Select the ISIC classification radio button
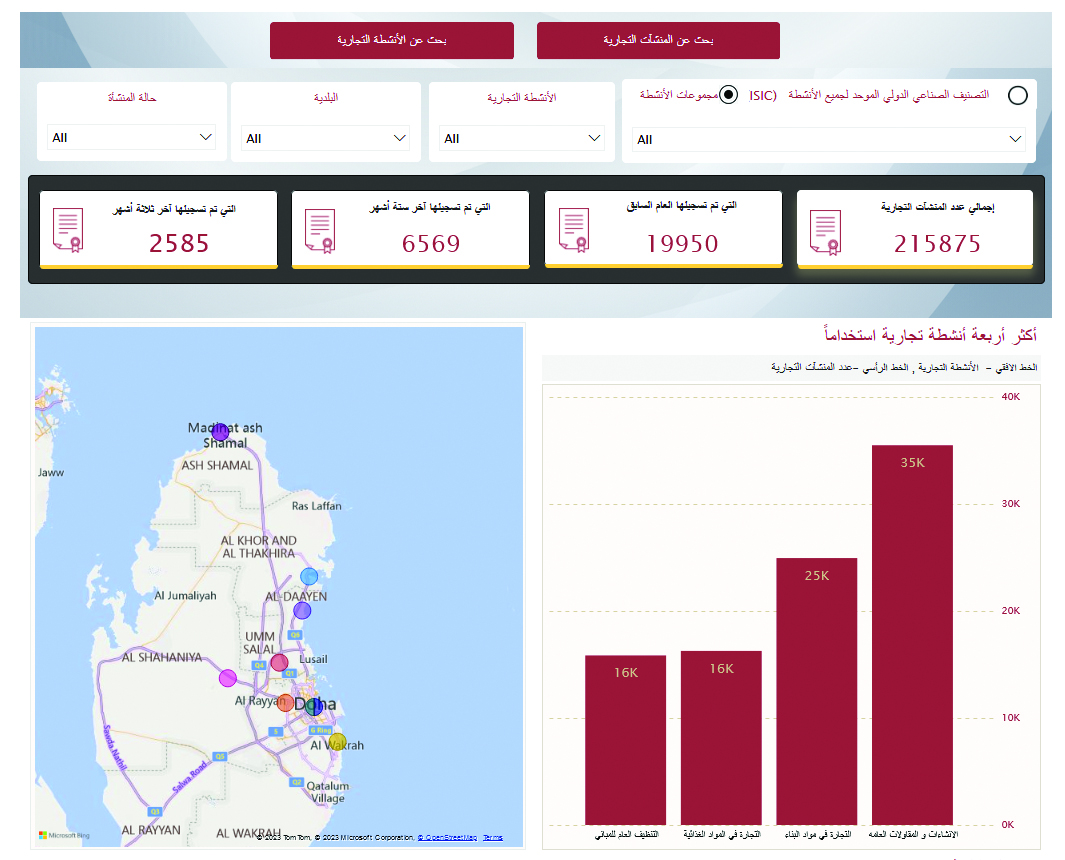Image resolution: width=1065 pixels, height=860 pixels. (x=1017, y=96)
